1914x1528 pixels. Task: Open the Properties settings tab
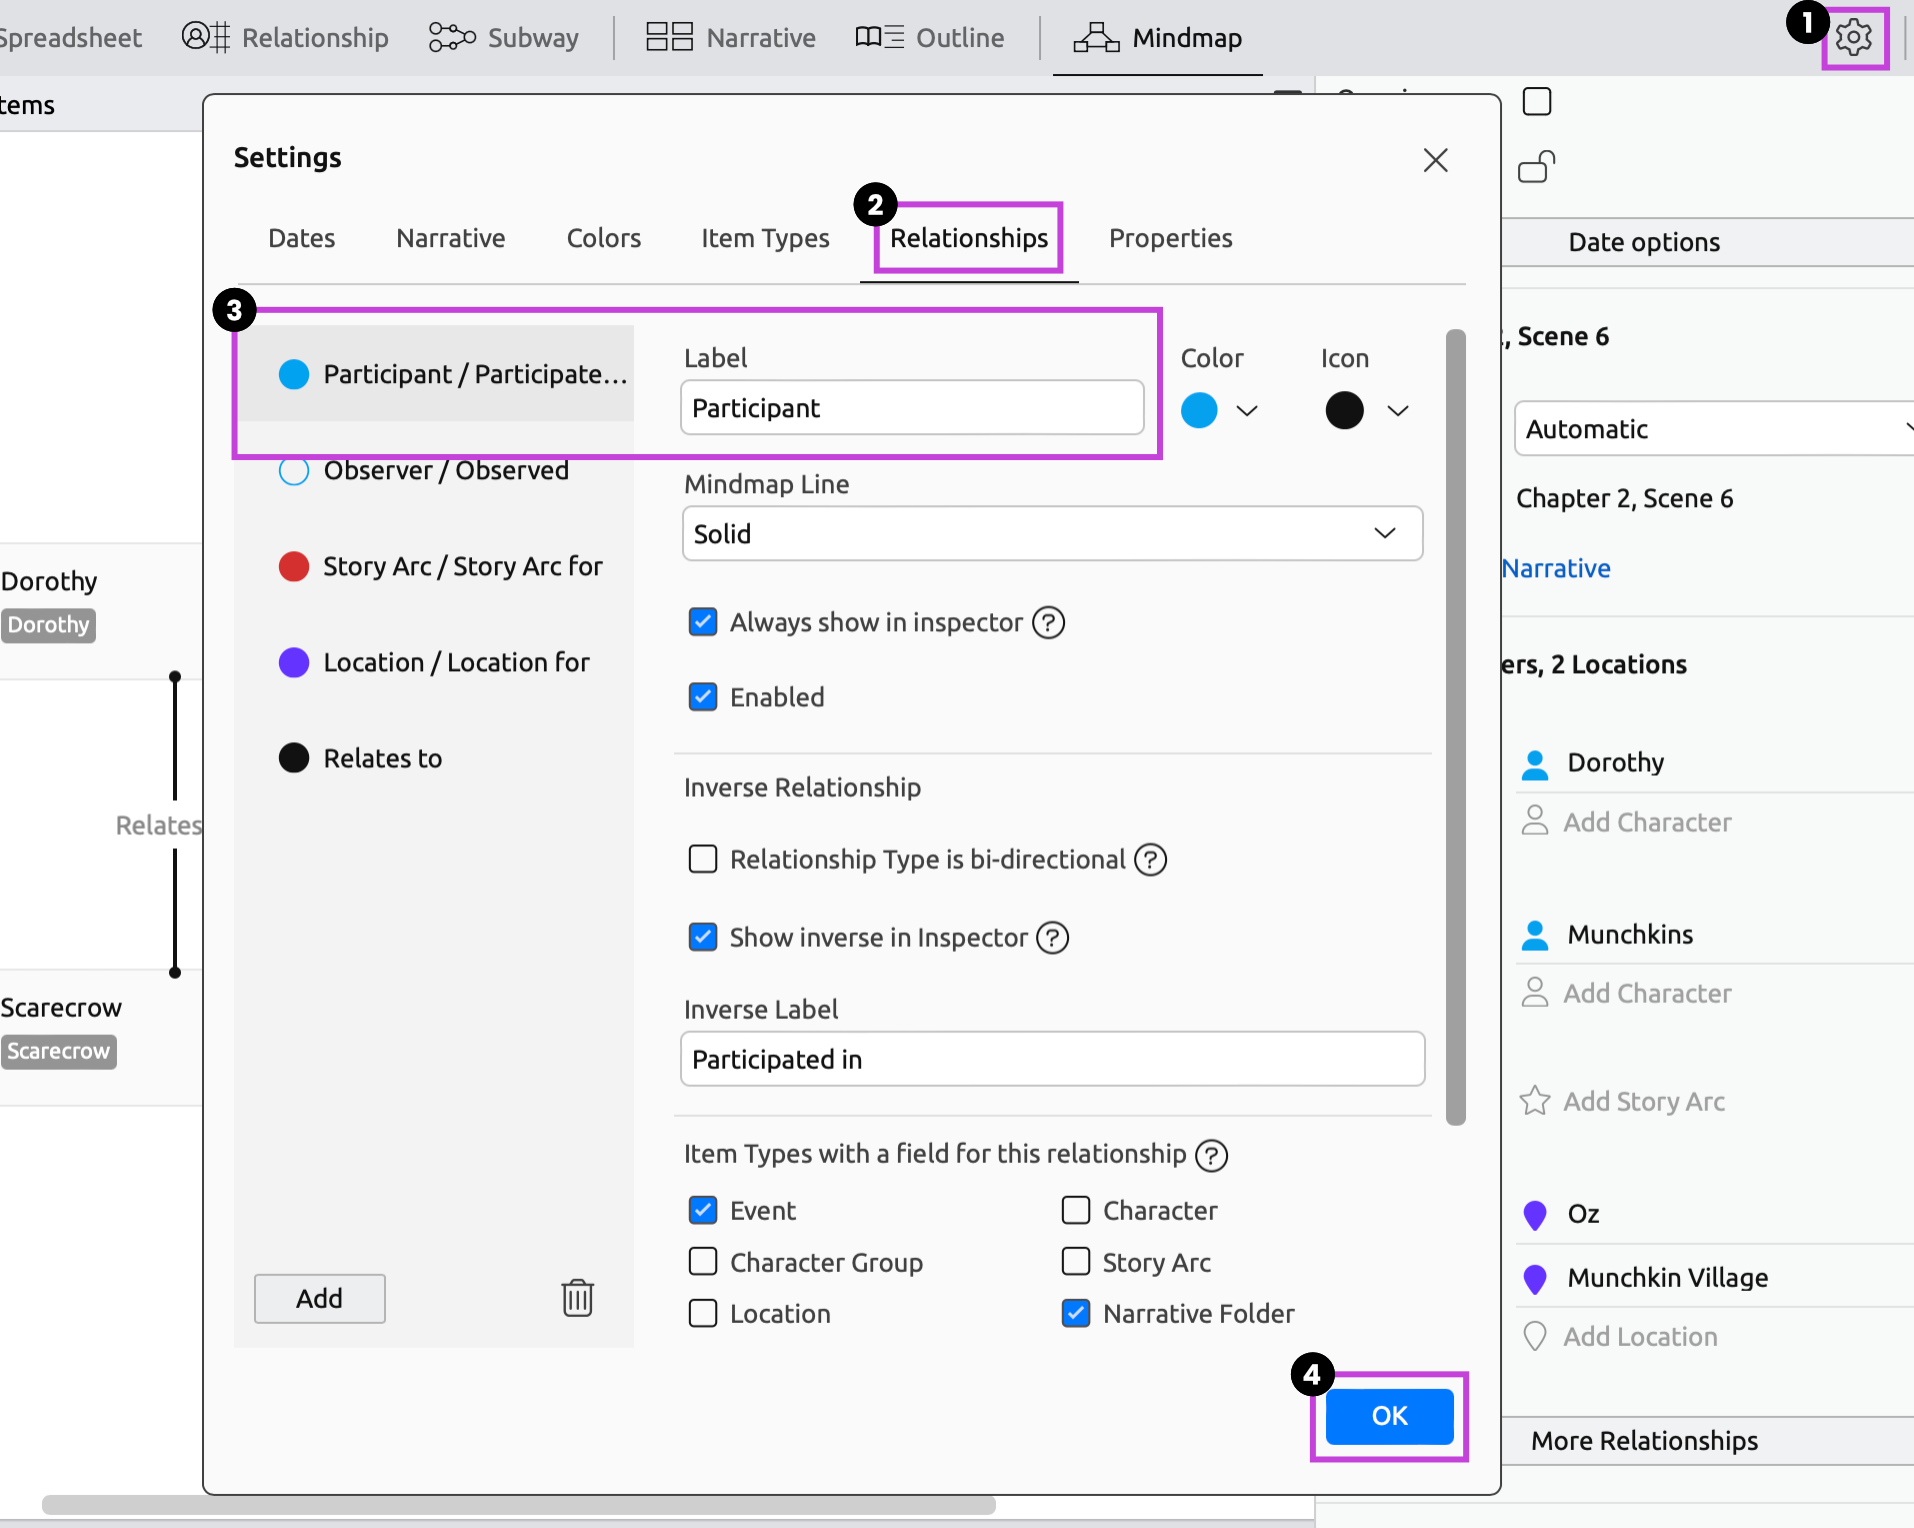click(1171, 238)
